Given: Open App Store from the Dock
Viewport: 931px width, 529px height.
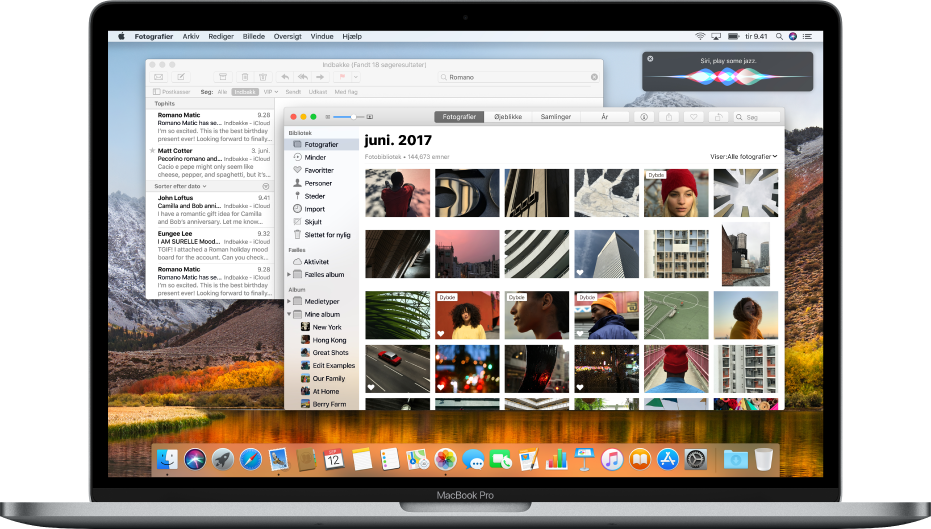Looking at the screenshot, I should pos(667,459).
